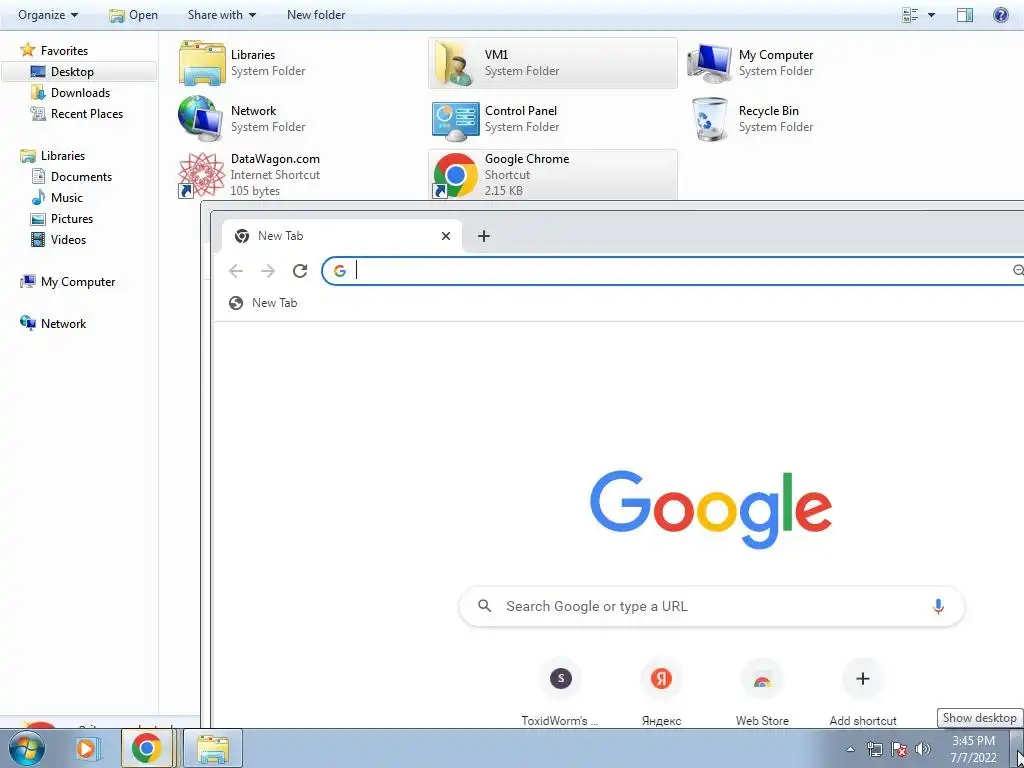Select My Computer in navigation pane
1024x768 pixels.
tap(78, 282)
